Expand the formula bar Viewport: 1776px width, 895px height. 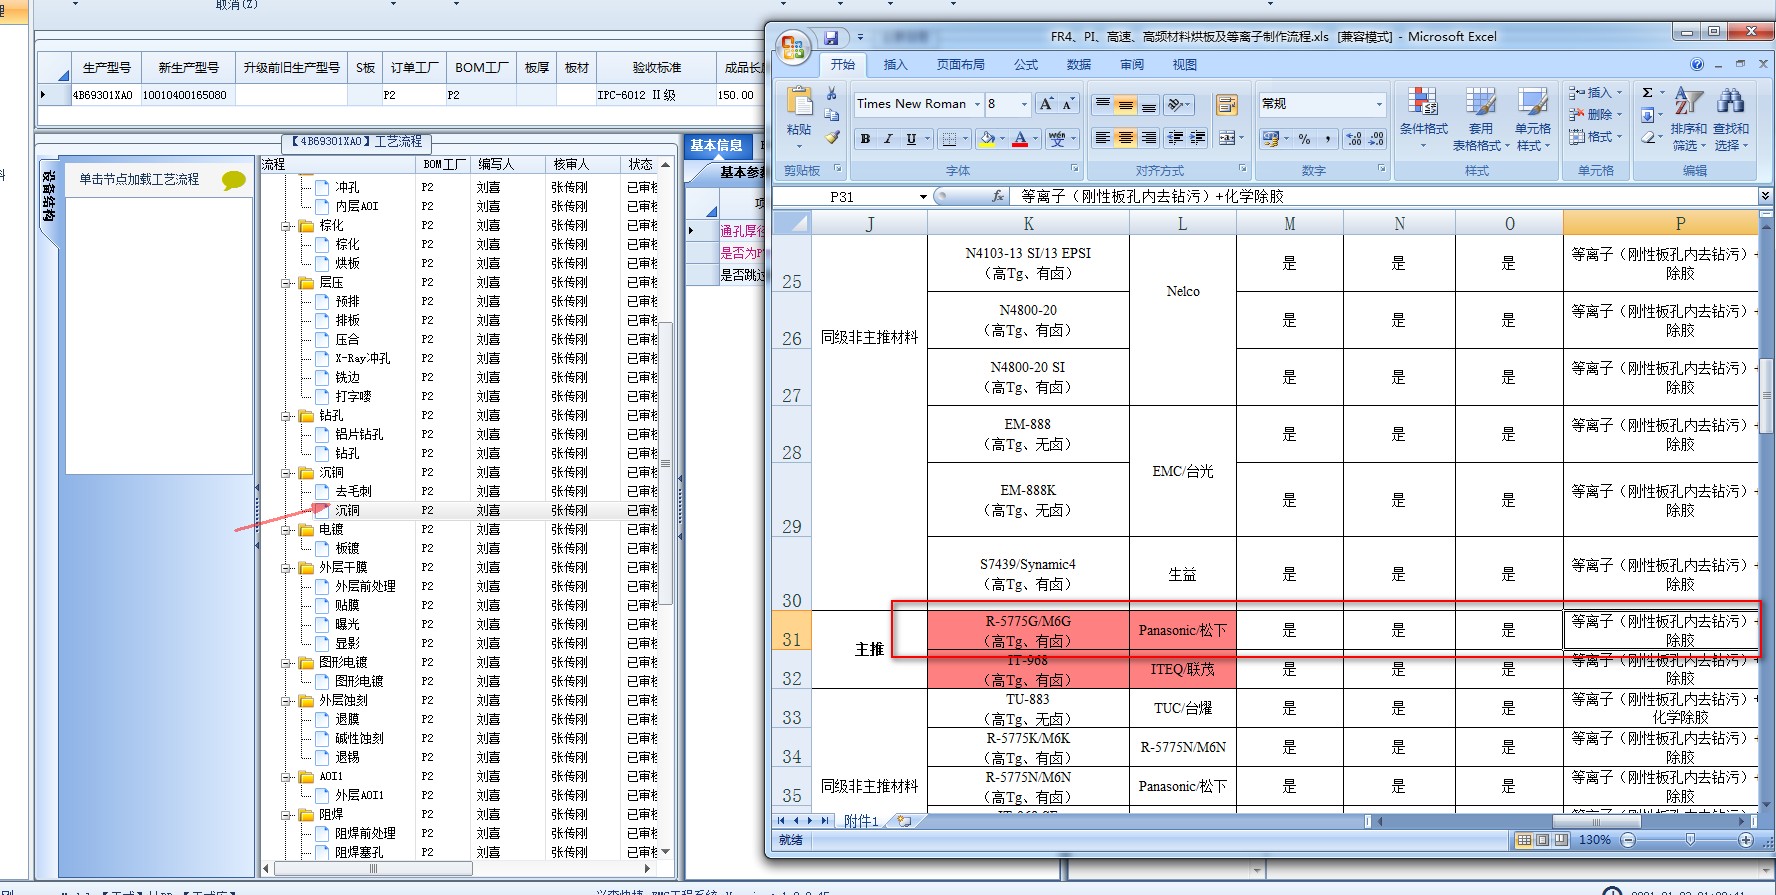(x=1765, y=196)
